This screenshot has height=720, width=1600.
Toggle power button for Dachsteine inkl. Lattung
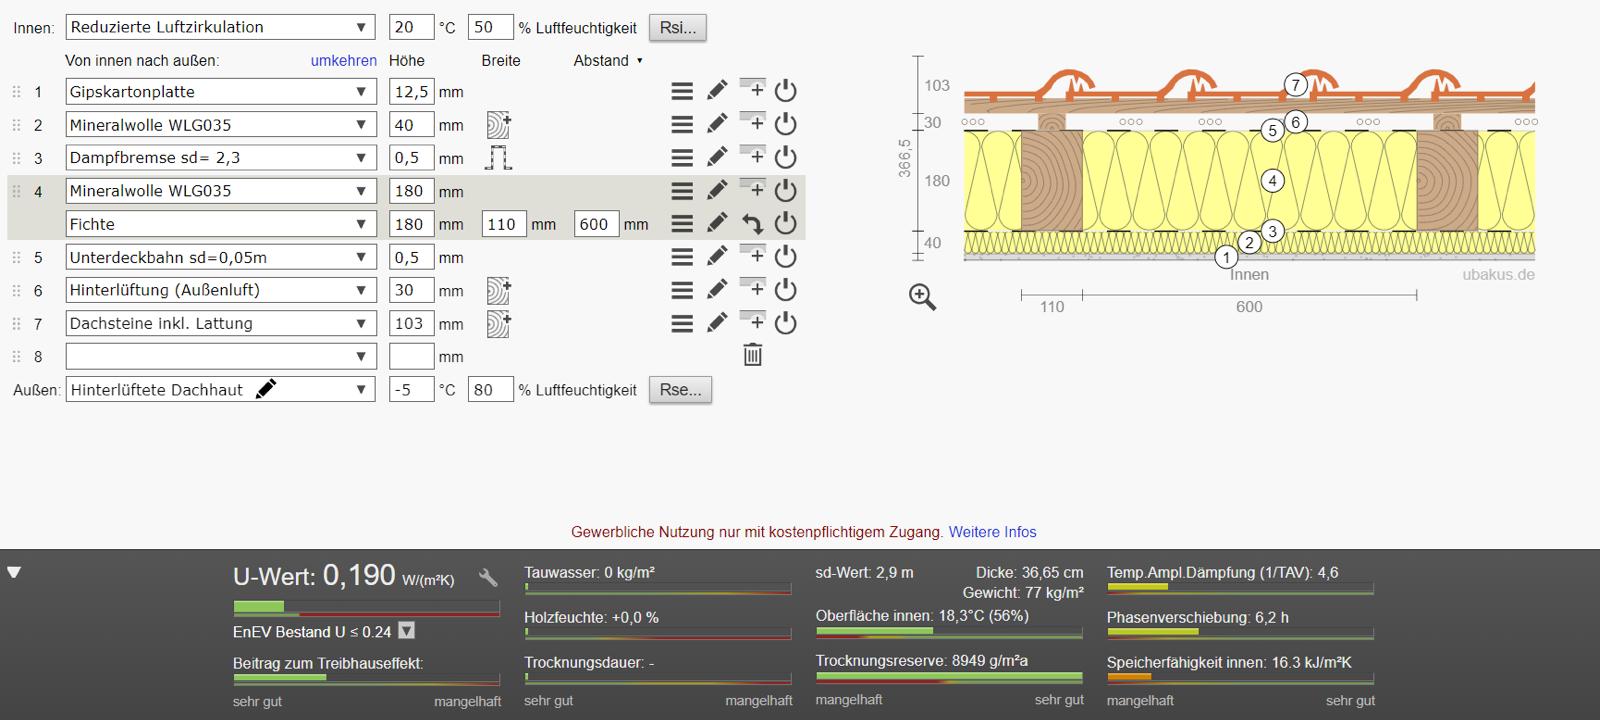point(786,323)
